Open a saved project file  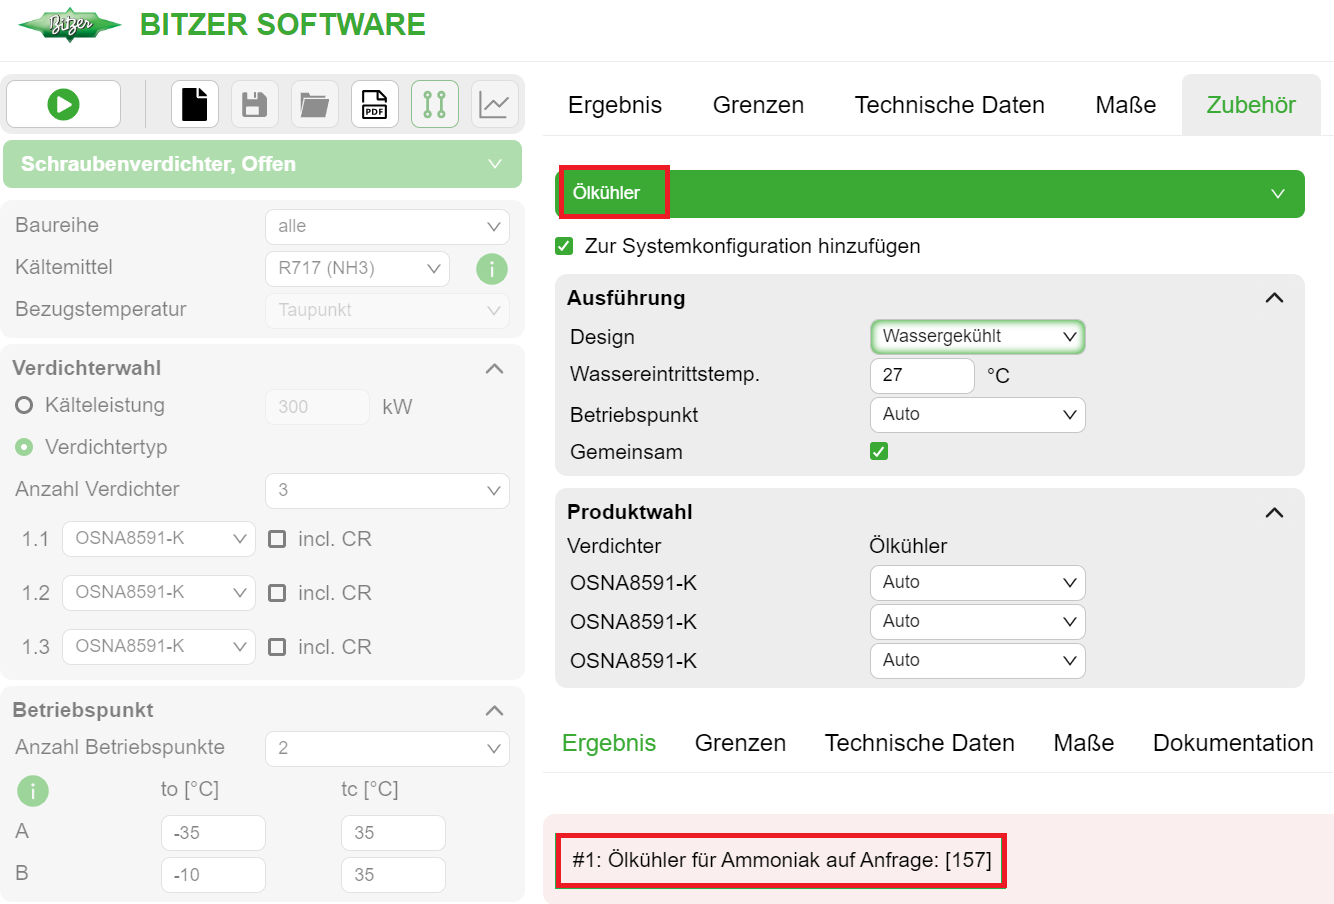[314, 103]
